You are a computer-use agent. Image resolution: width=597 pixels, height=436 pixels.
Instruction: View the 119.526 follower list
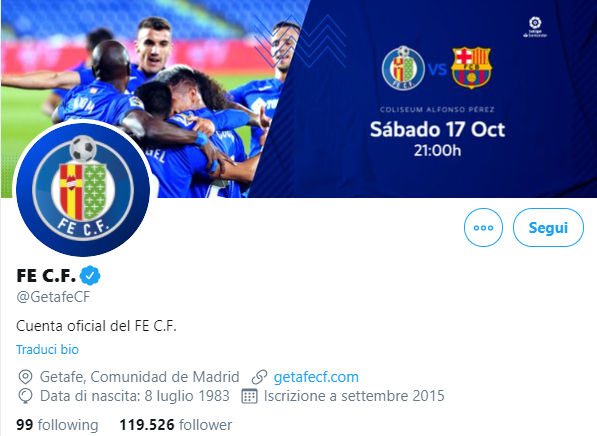tap(176, 425)
